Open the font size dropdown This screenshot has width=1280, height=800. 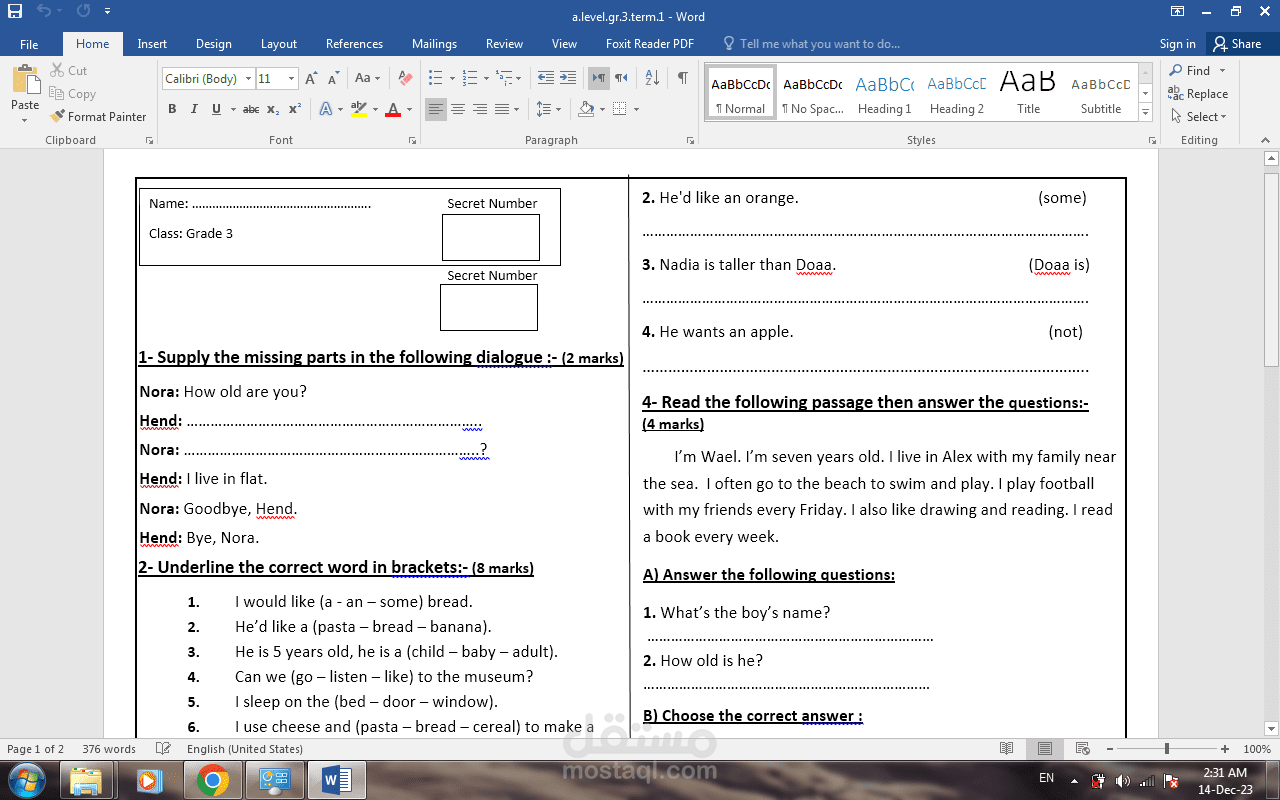[x=291, y=79]
